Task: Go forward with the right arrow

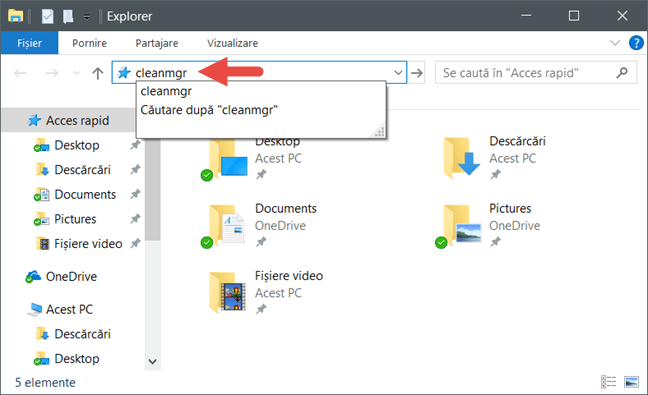Action: pyautogui.click(x=52, y=73)
